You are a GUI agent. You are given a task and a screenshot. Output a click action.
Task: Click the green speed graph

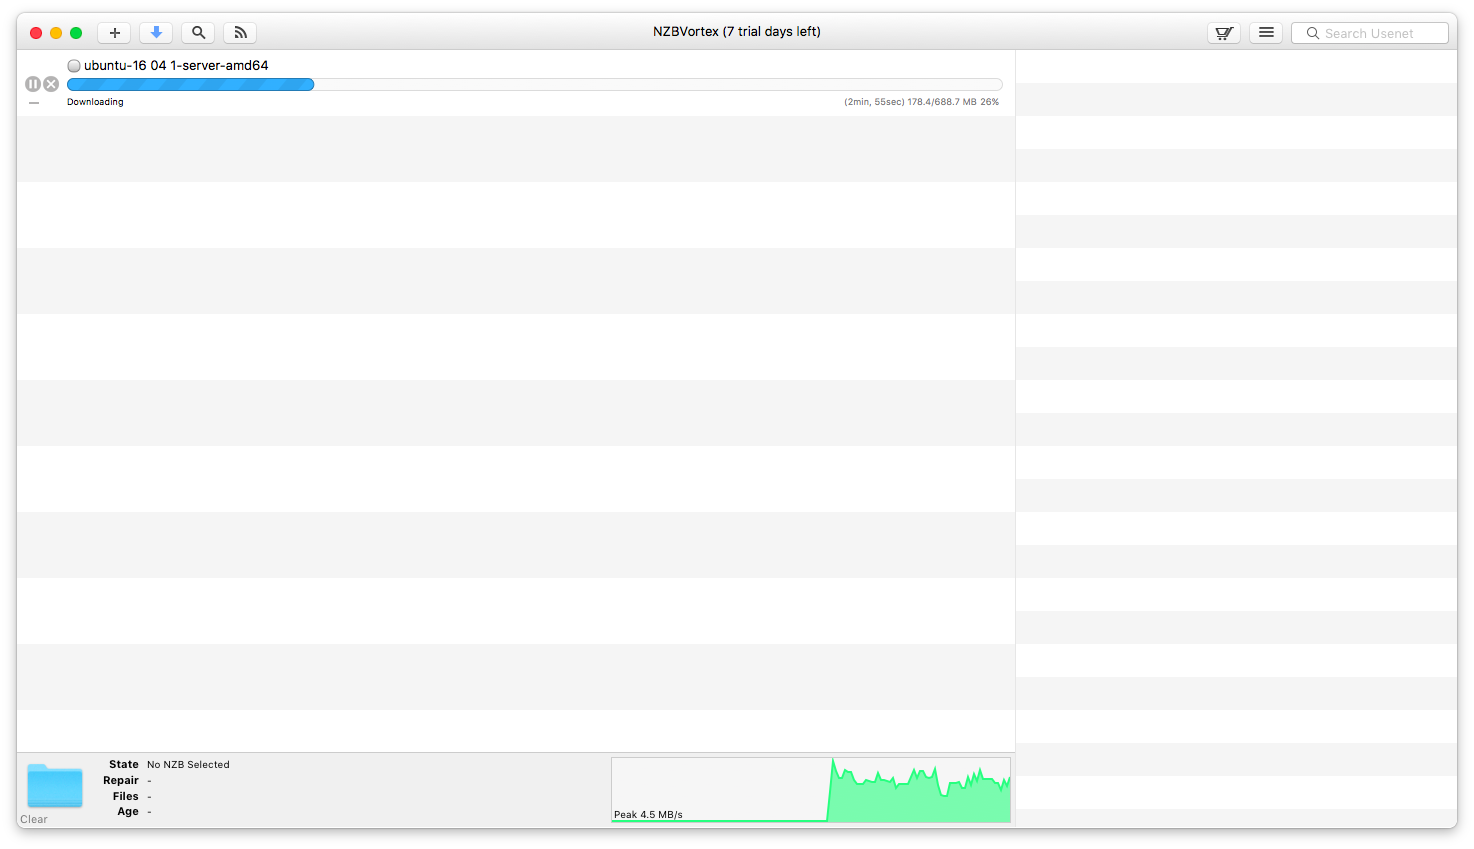tap(811, 790)
